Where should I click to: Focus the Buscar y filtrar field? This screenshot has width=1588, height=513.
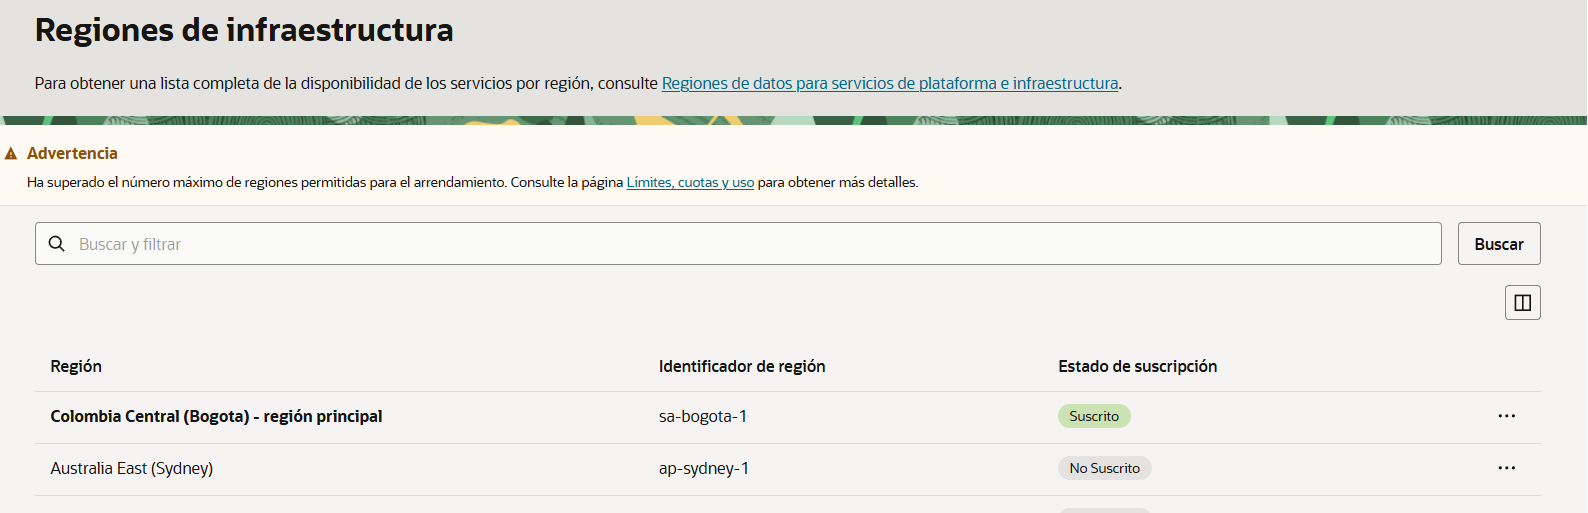point(738,244)
